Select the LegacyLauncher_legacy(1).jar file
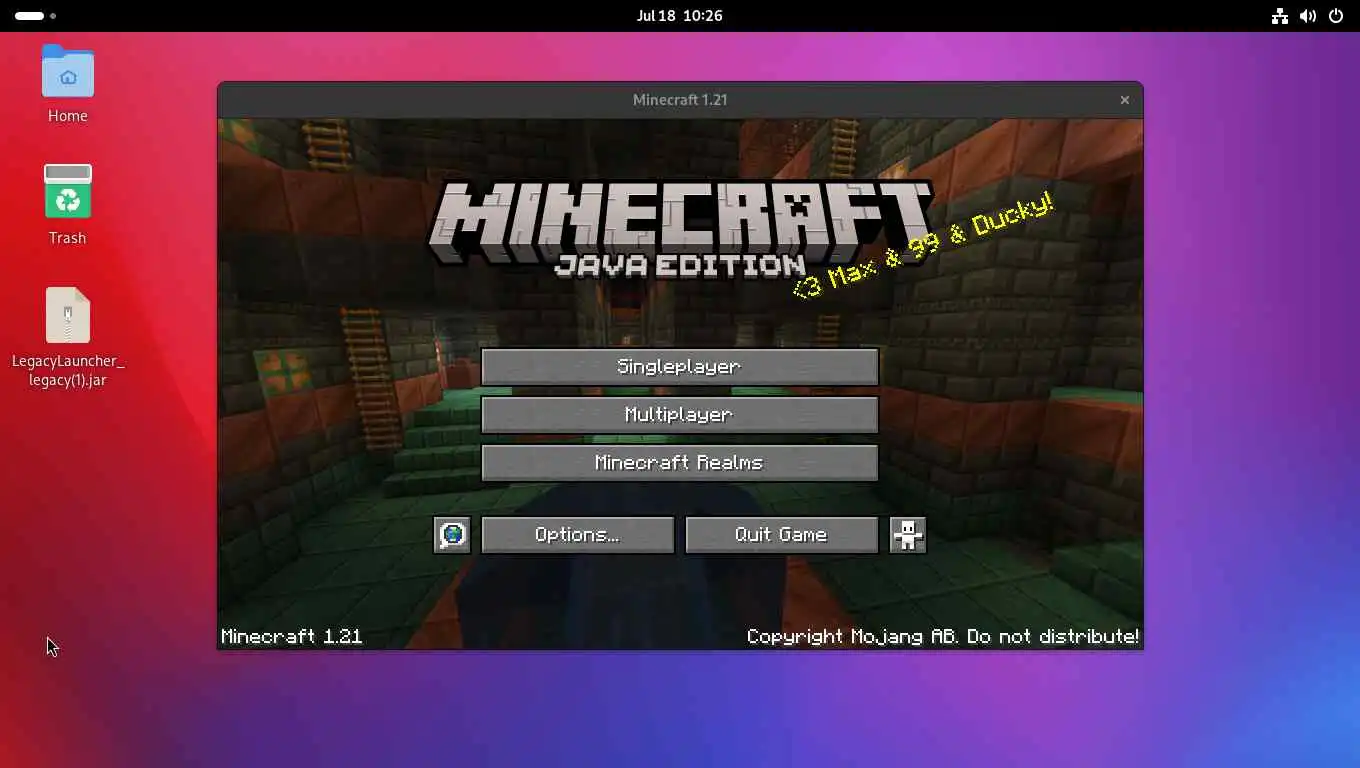 pyautogui.click(x=68, y=338)
